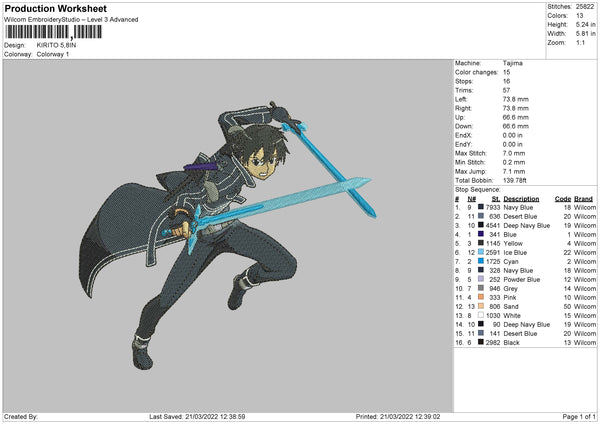Click the stitches count "25822"
This screenshot has width=600, height=424.
[585, 7]
